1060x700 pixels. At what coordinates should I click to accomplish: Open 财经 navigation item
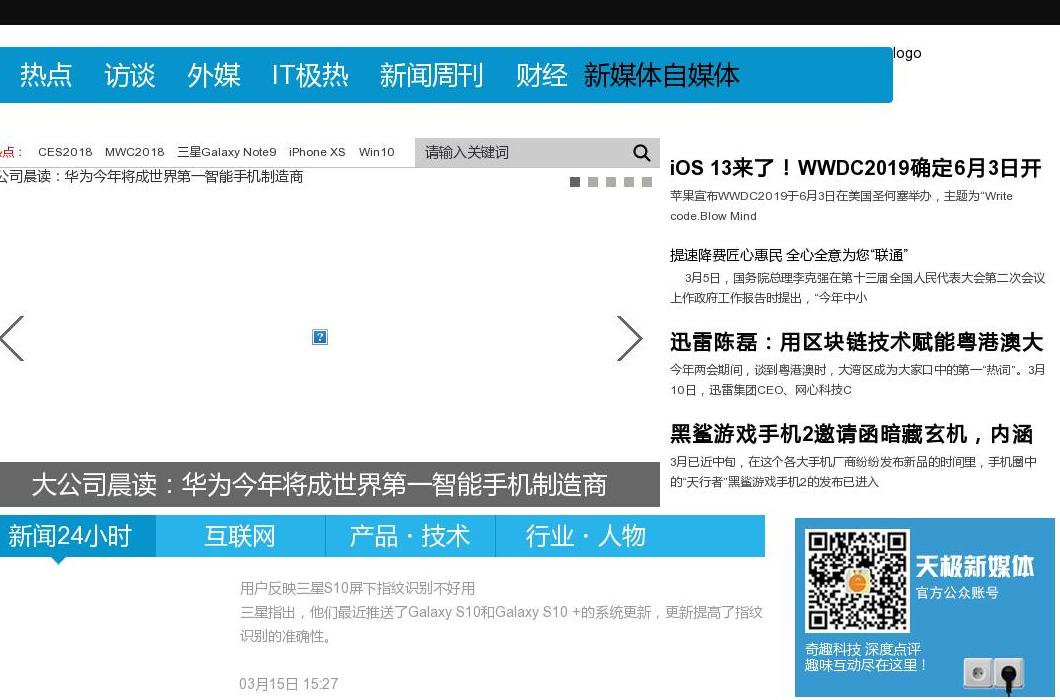click(x=541, y=75)
